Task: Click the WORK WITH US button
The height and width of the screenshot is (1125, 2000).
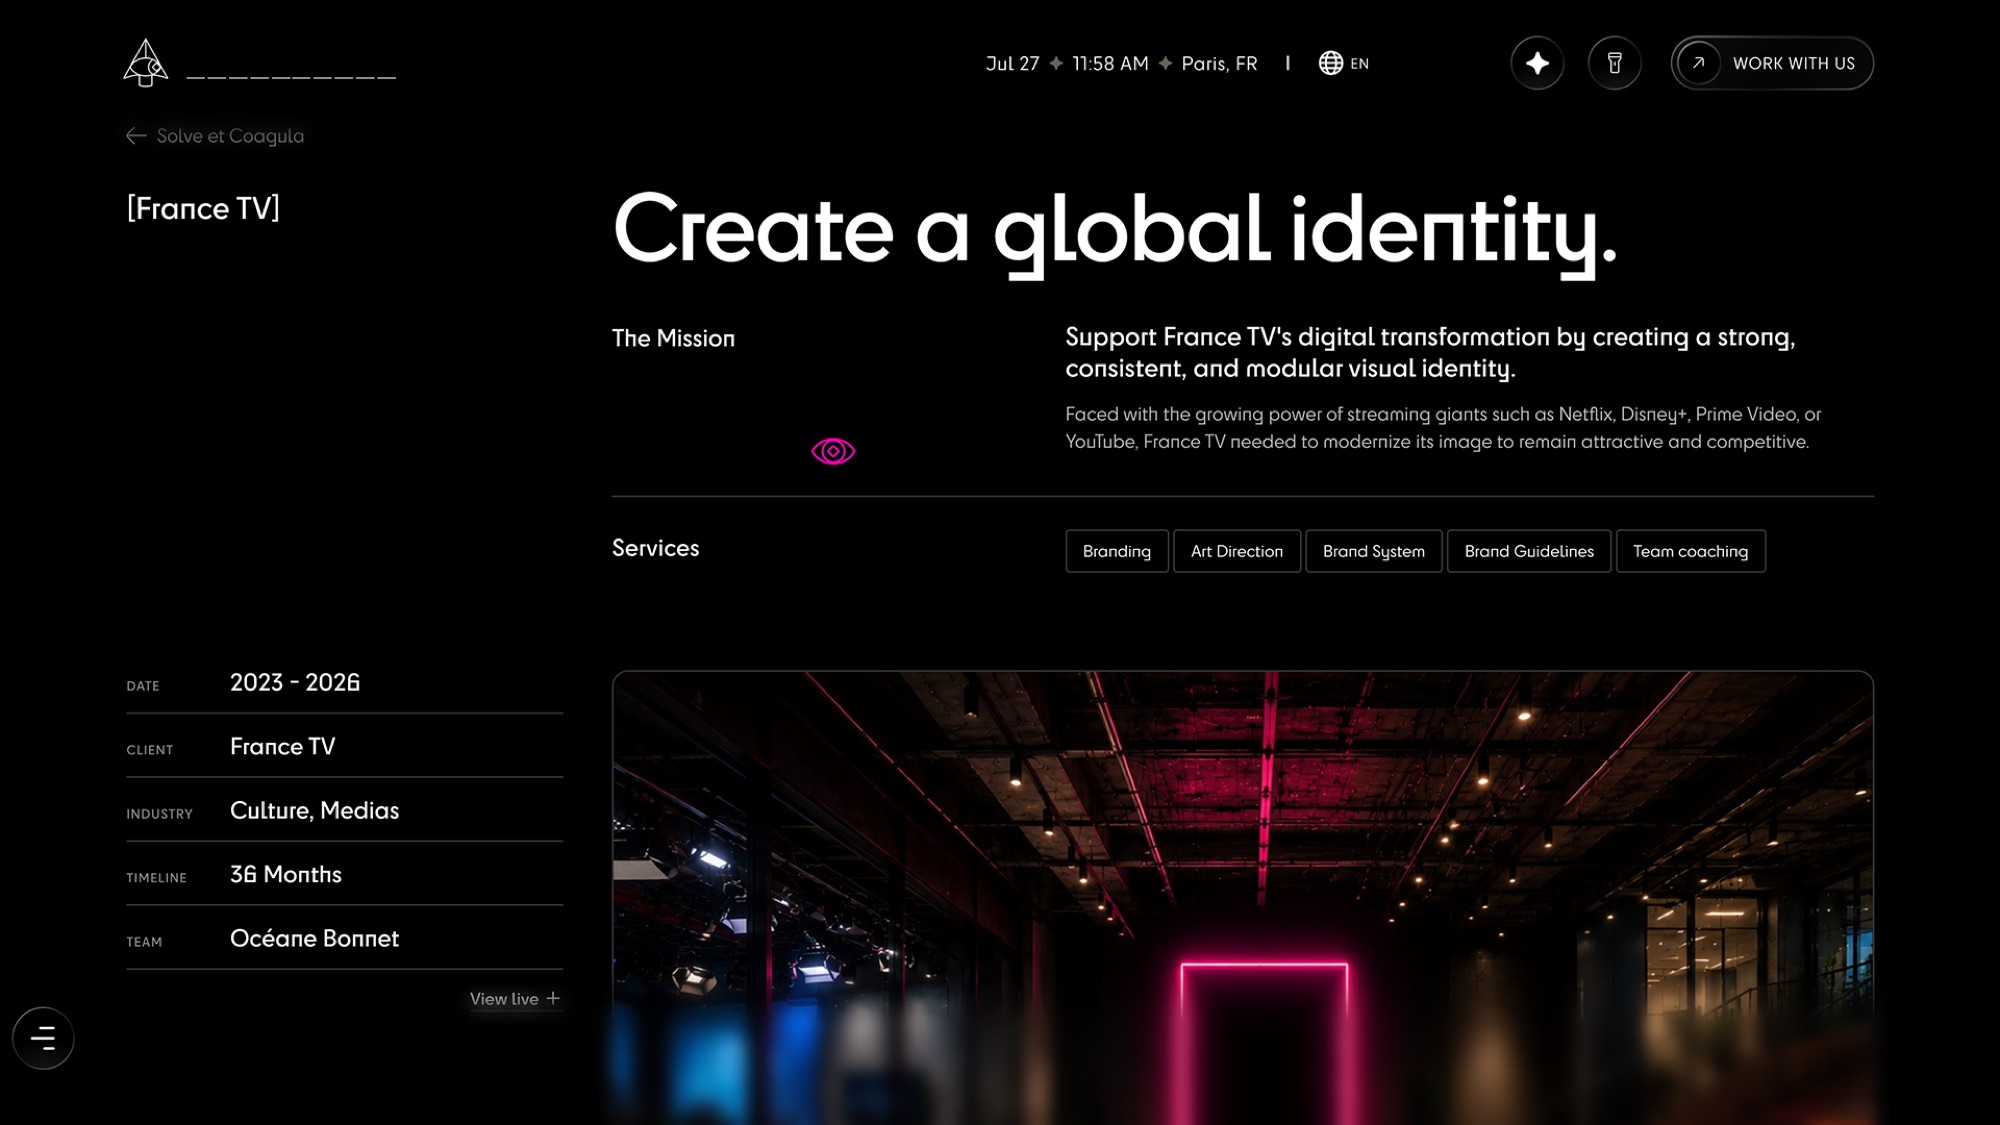Action: [x=1772, y=63]
